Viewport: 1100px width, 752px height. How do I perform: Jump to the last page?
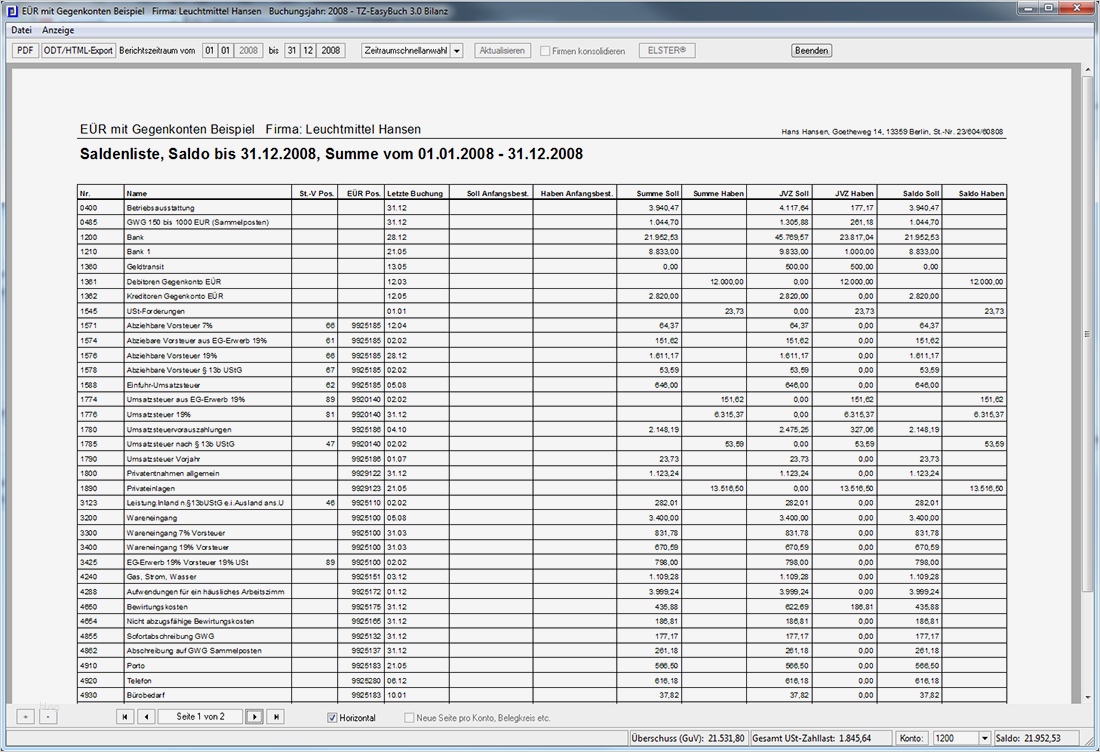(276, 716)
